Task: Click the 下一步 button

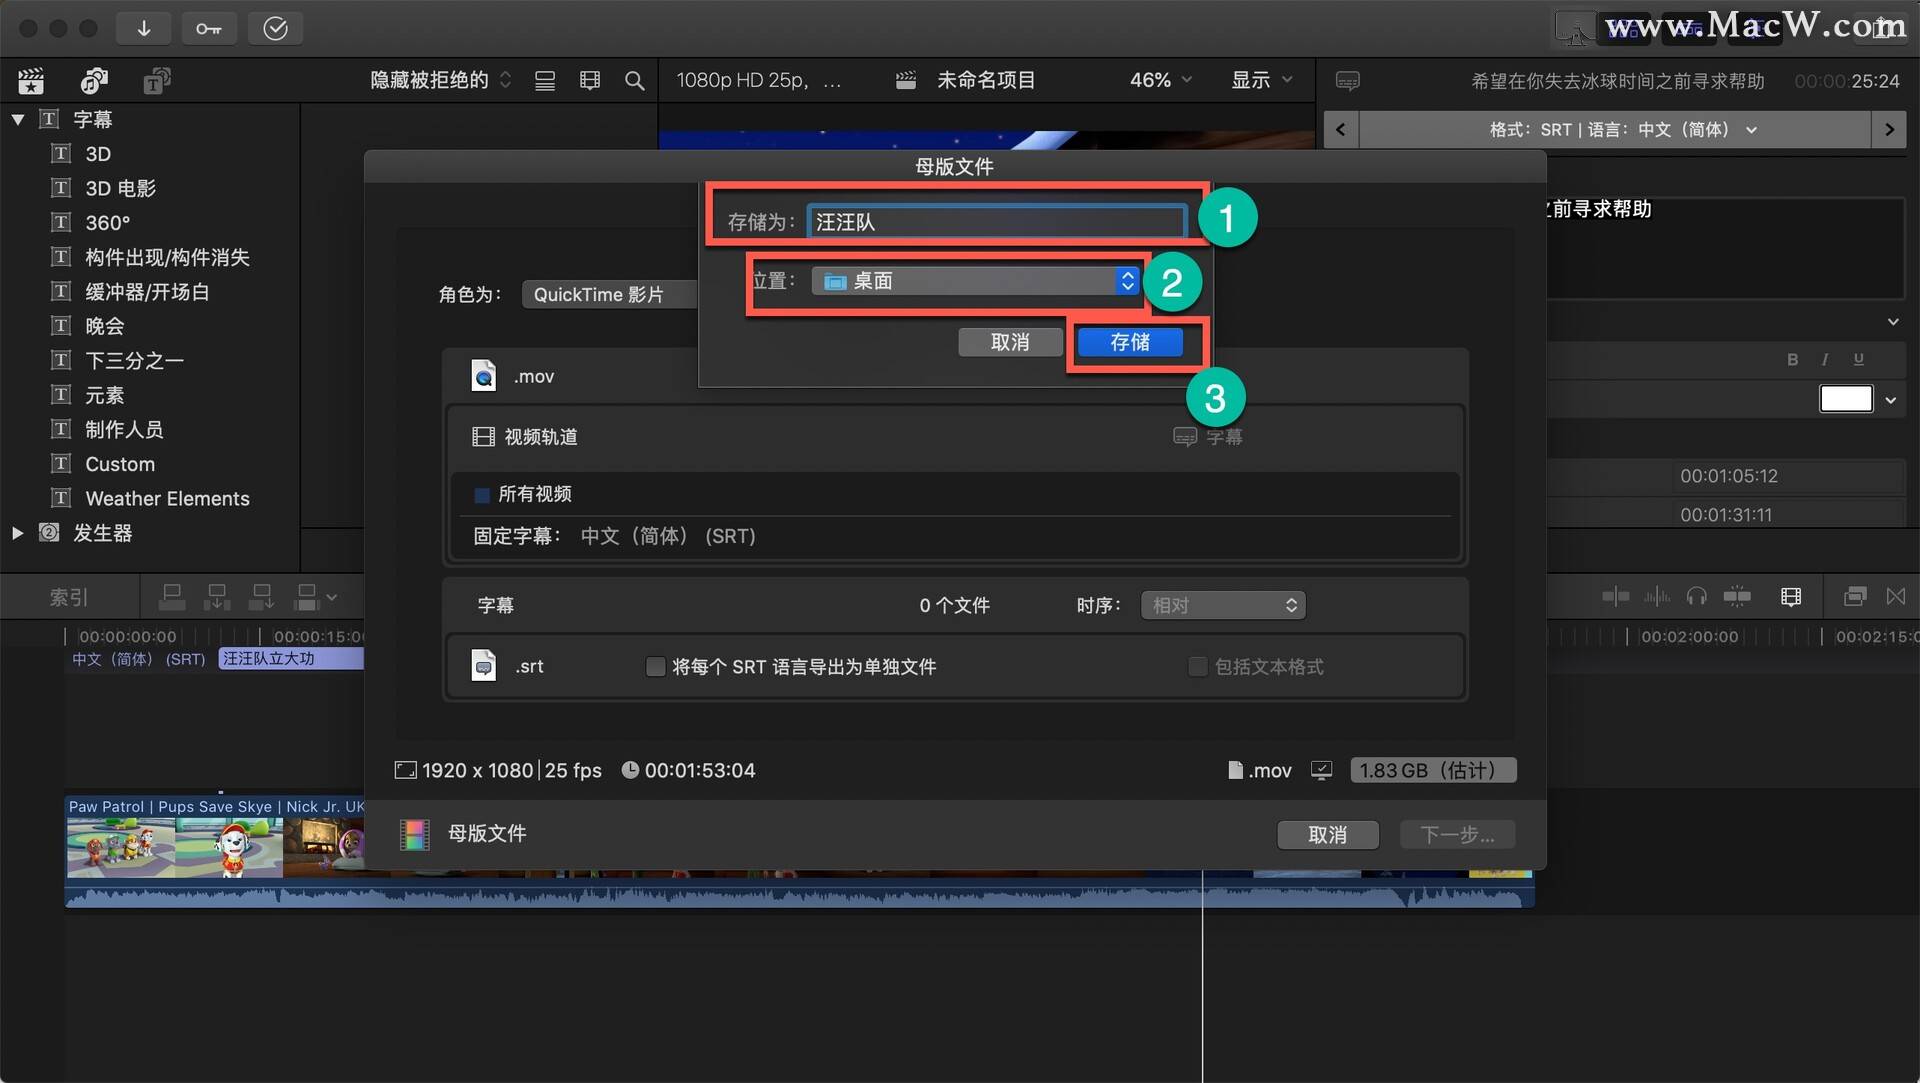Action: click(x=1457, y=834)
